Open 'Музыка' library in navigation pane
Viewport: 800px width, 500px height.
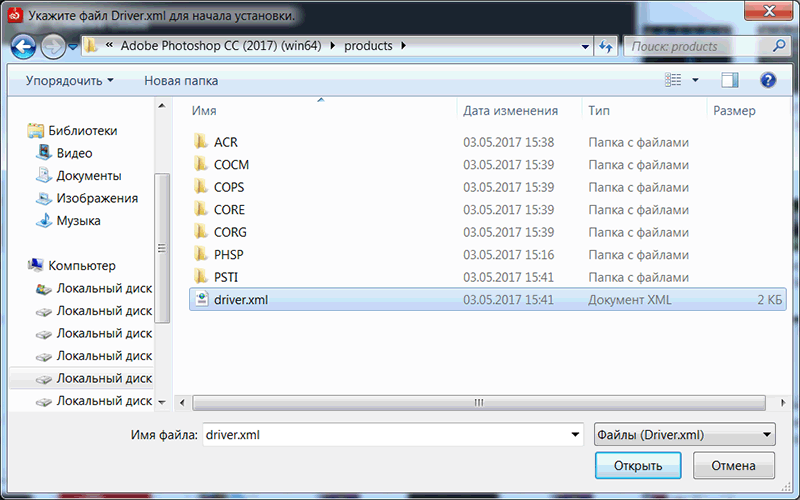[78, 220]
